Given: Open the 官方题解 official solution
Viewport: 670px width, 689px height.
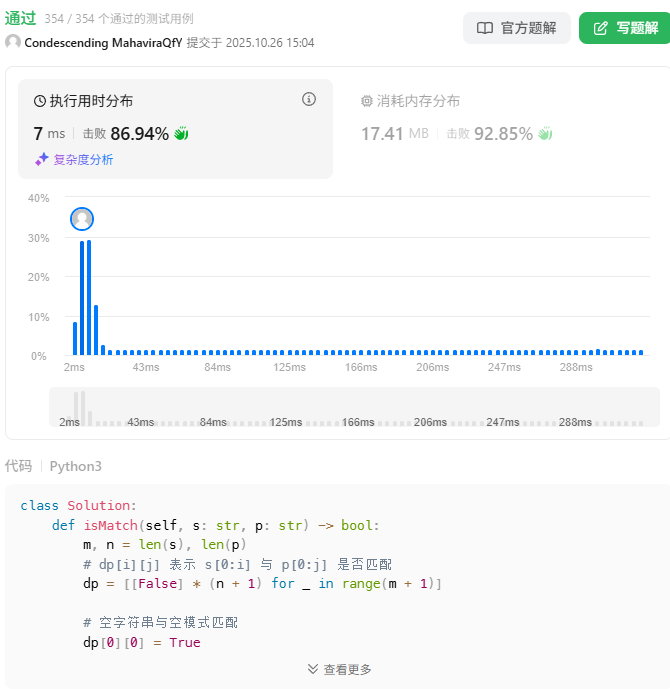Looking at the screenshot, I should pyautogui.click(x=517, y=28).
